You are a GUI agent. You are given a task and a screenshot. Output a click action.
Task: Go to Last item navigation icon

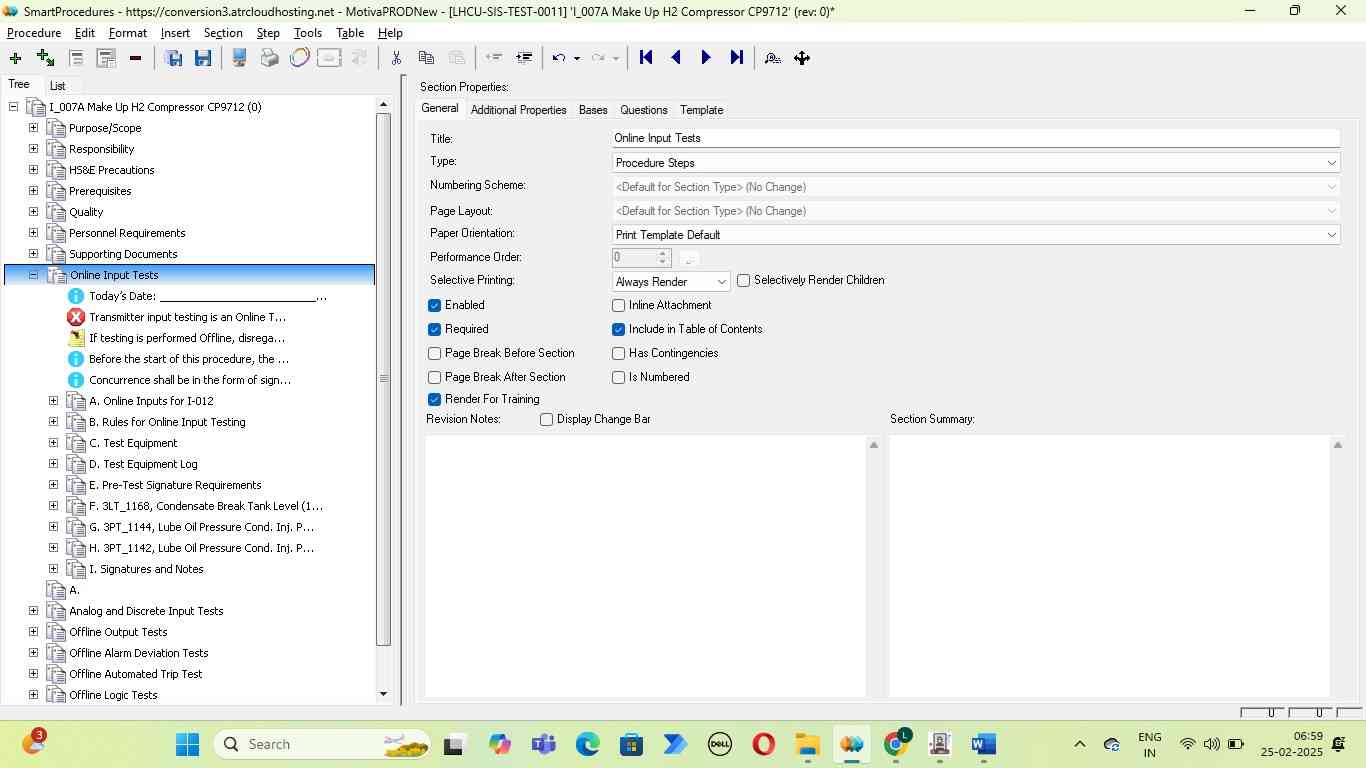click(x=737, y=58)
